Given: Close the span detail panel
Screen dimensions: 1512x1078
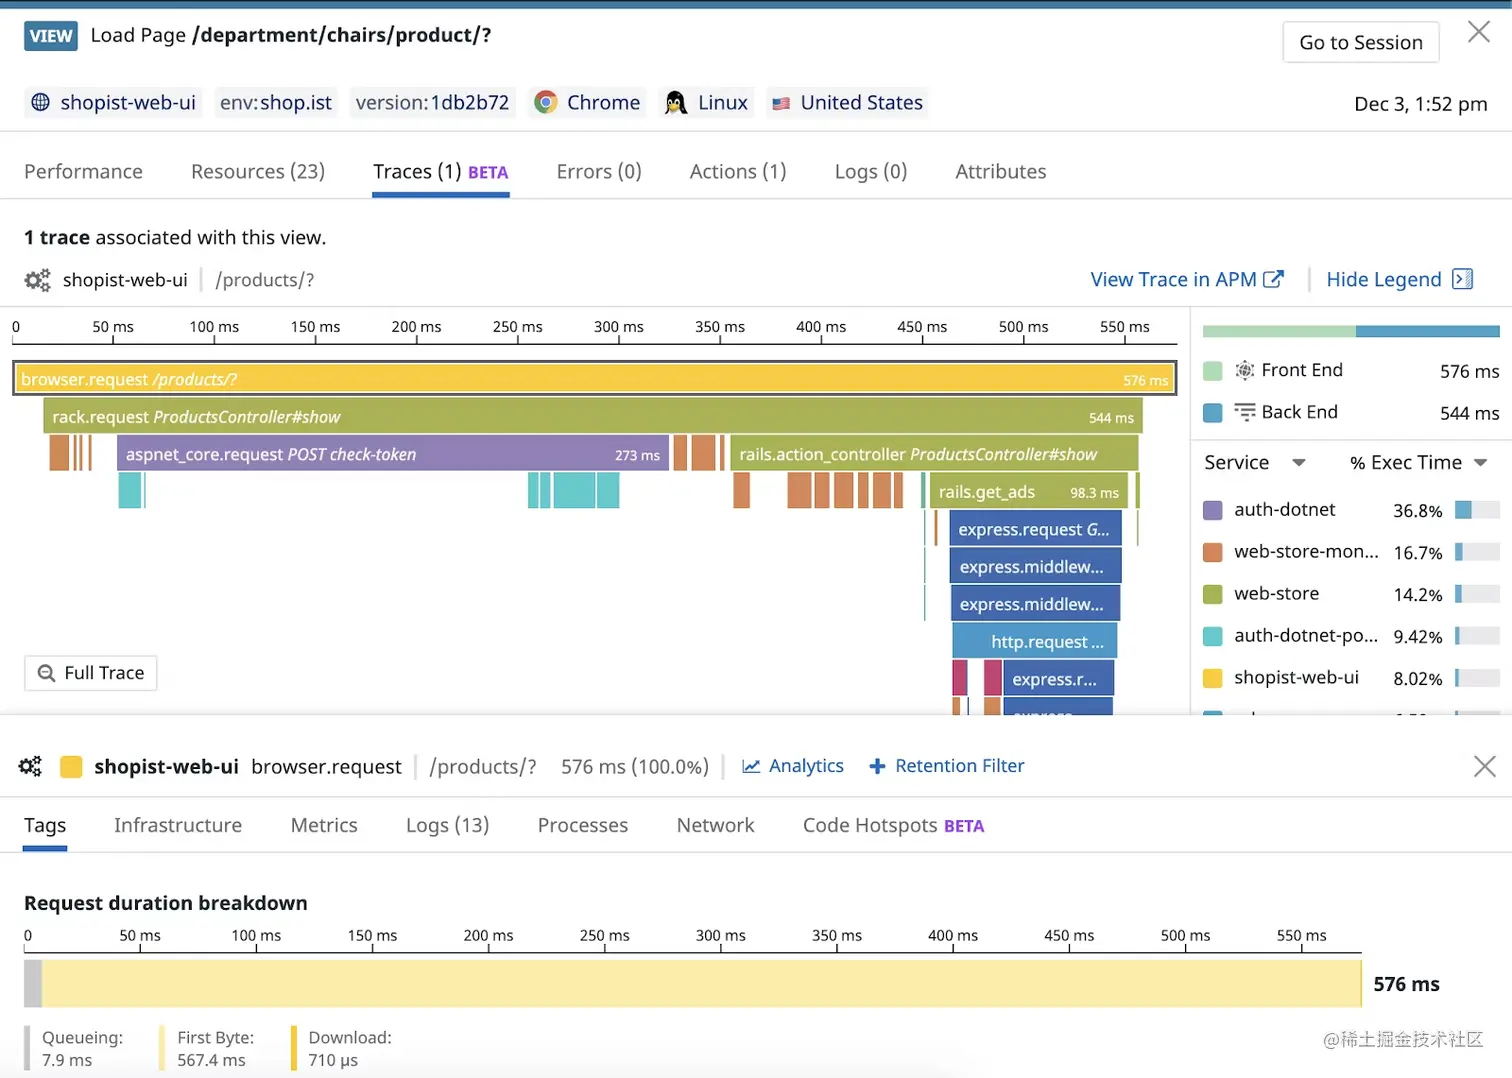Looking at the screenshot, I should (1484, 766).
